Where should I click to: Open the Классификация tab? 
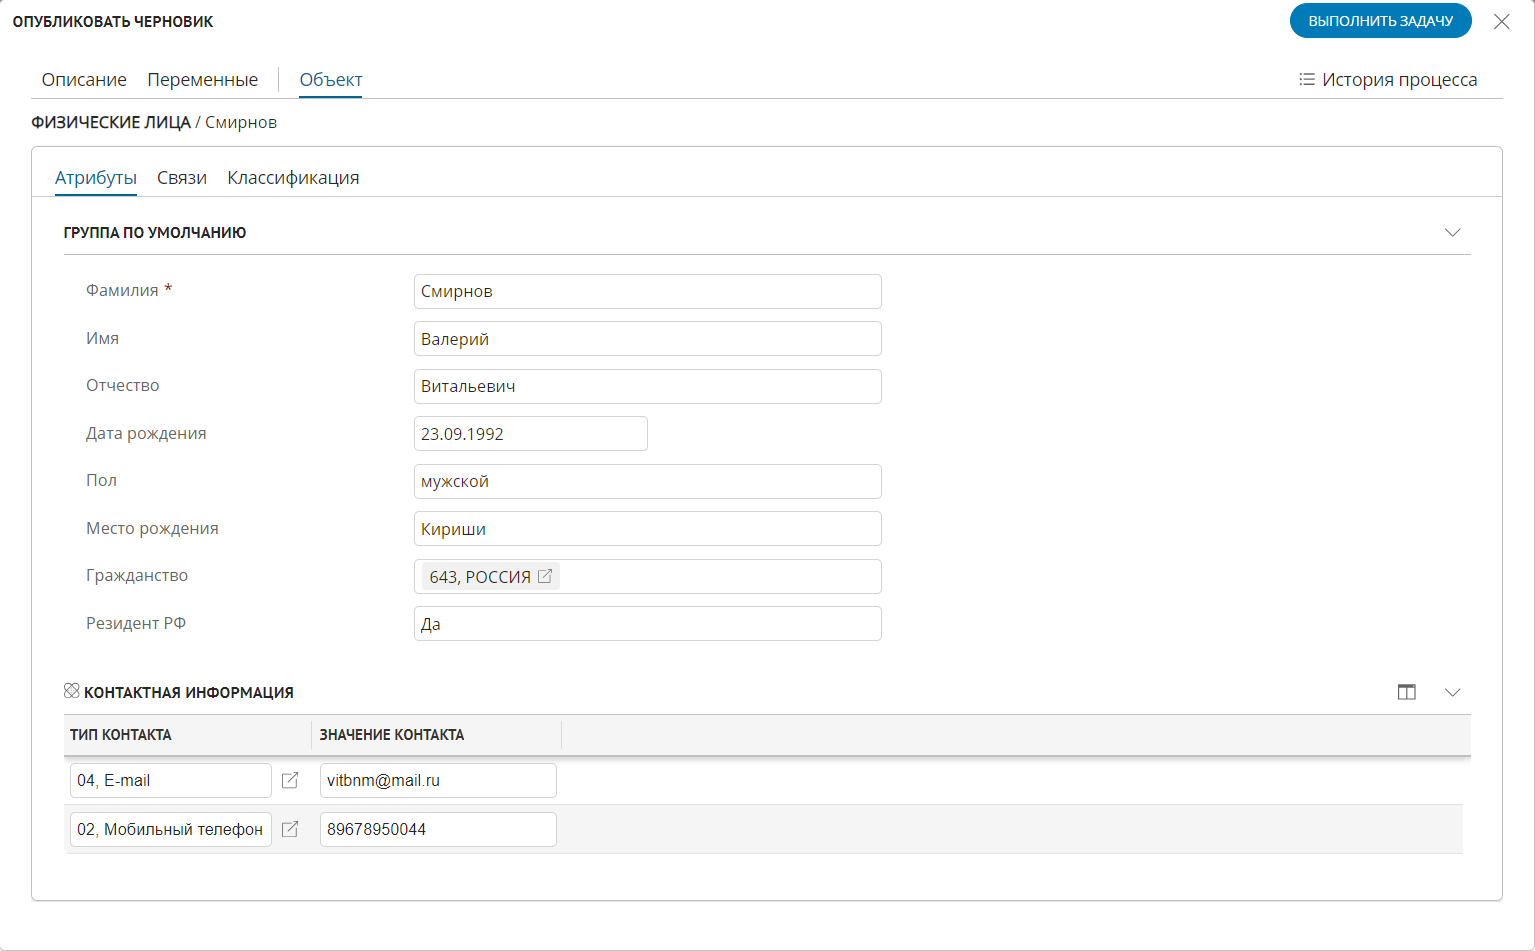(x=293, y=178)
